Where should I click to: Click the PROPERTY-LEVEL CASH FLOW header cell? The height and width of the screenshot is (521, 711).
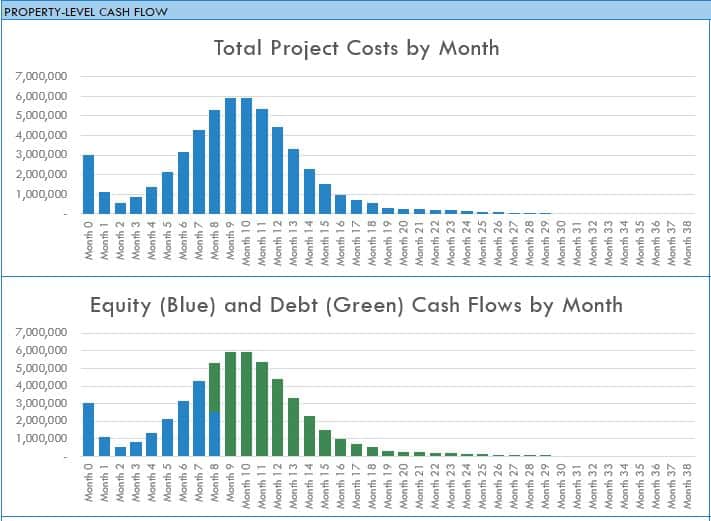[x=86, y=11]
